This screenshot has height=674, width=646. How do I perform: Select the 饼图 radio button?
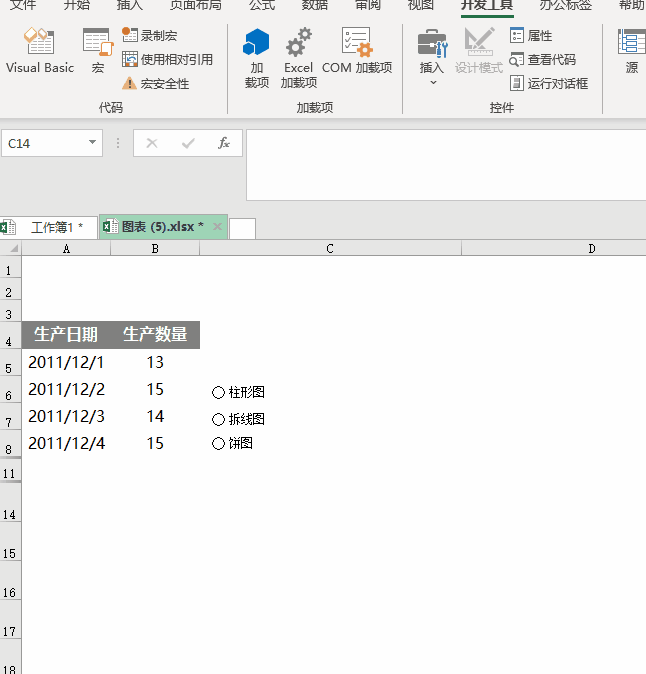[x=219, y=444]
